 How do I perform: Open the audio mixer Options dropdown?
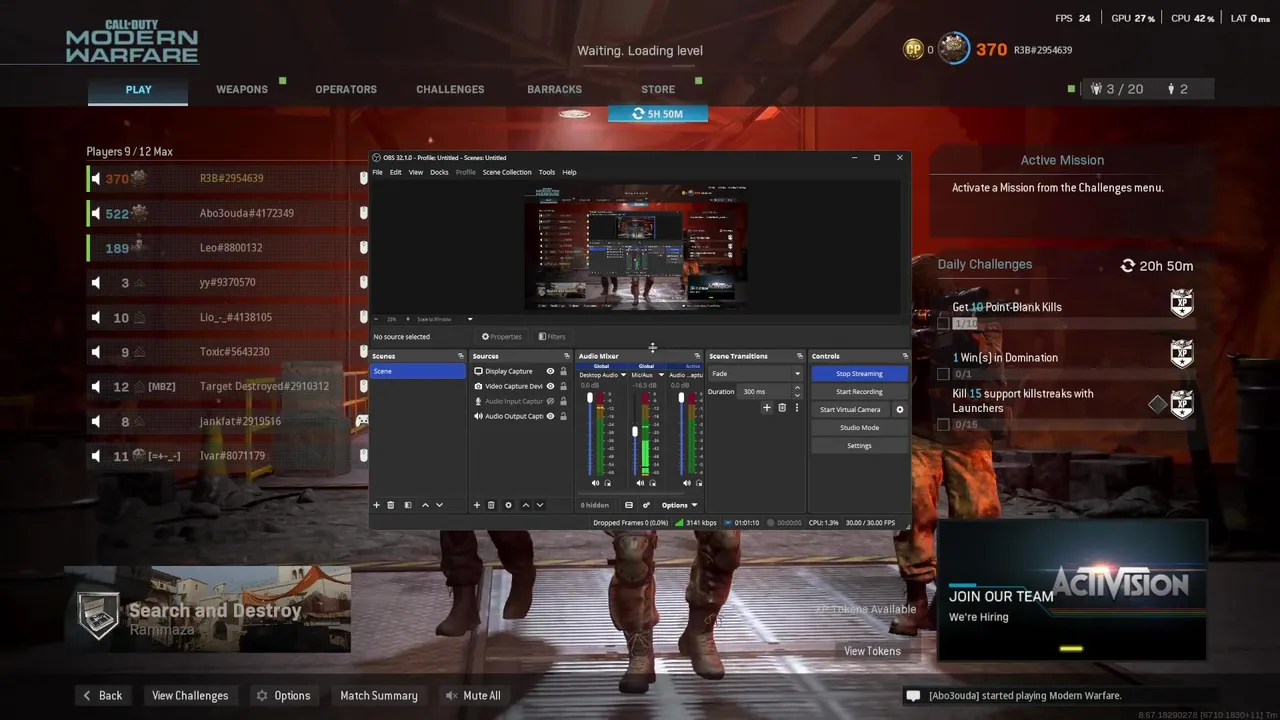[x=680, y=505]
